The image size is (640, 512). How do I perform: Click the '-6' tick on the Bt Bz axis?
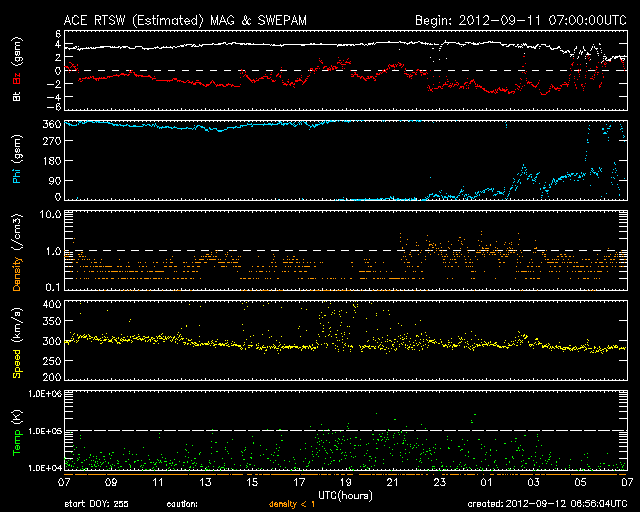(56, 107)
